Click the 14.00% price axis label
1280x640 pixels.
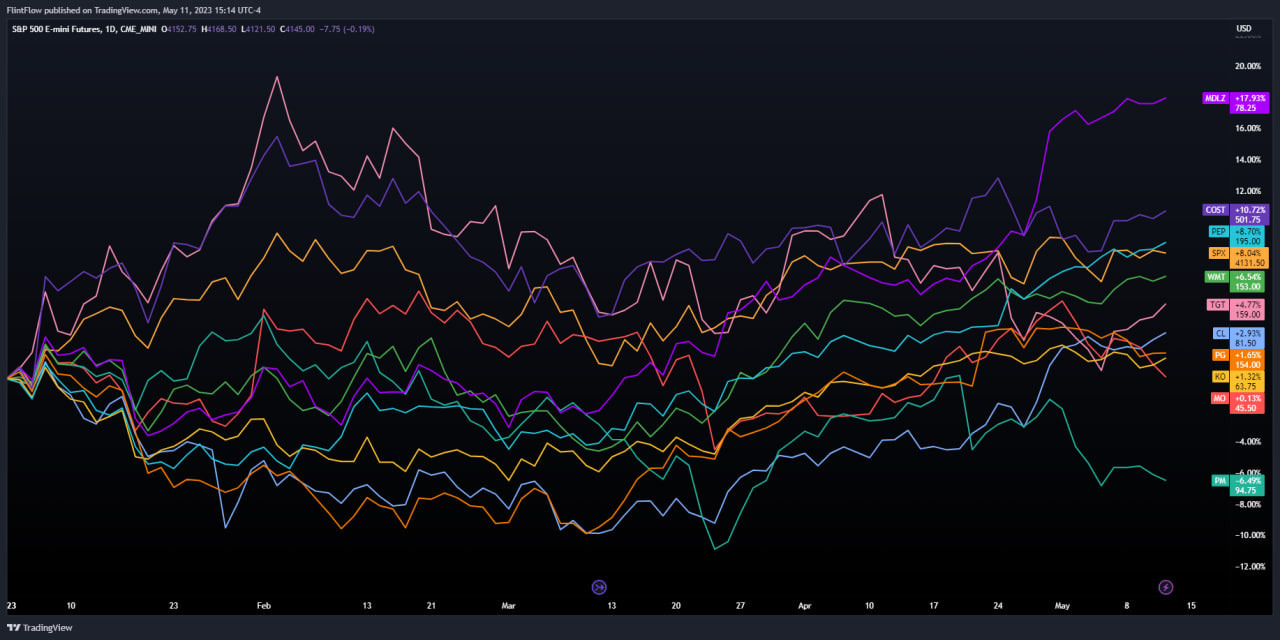[1248, 160]
